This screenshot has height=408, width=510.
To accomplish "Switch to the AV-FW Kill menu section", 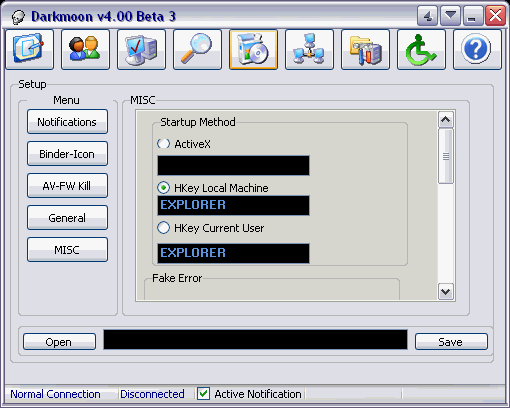I will click(67, 186).
